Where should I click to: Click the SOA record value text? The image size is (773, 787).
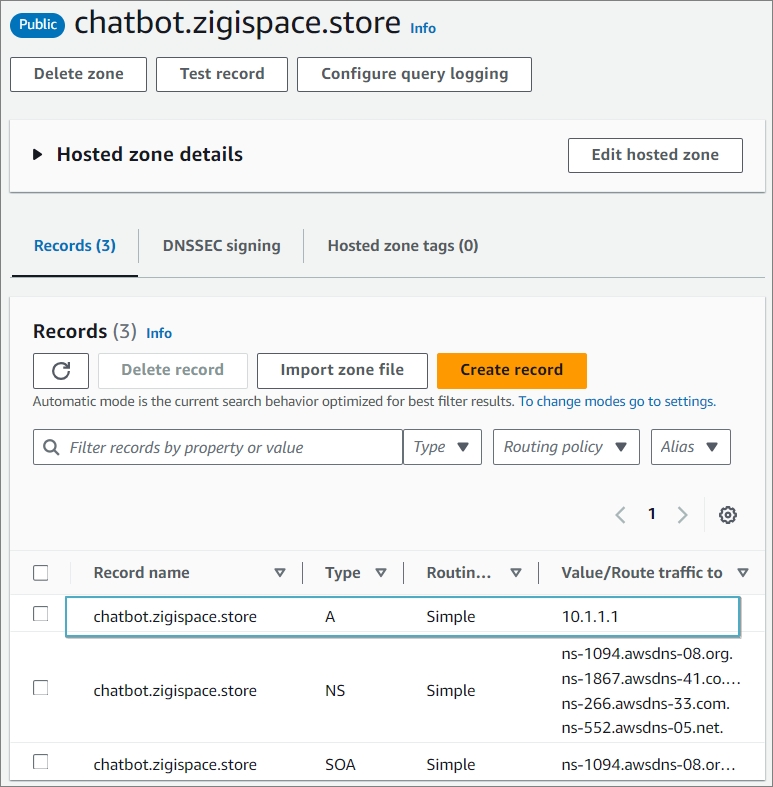tap(648, 764)
